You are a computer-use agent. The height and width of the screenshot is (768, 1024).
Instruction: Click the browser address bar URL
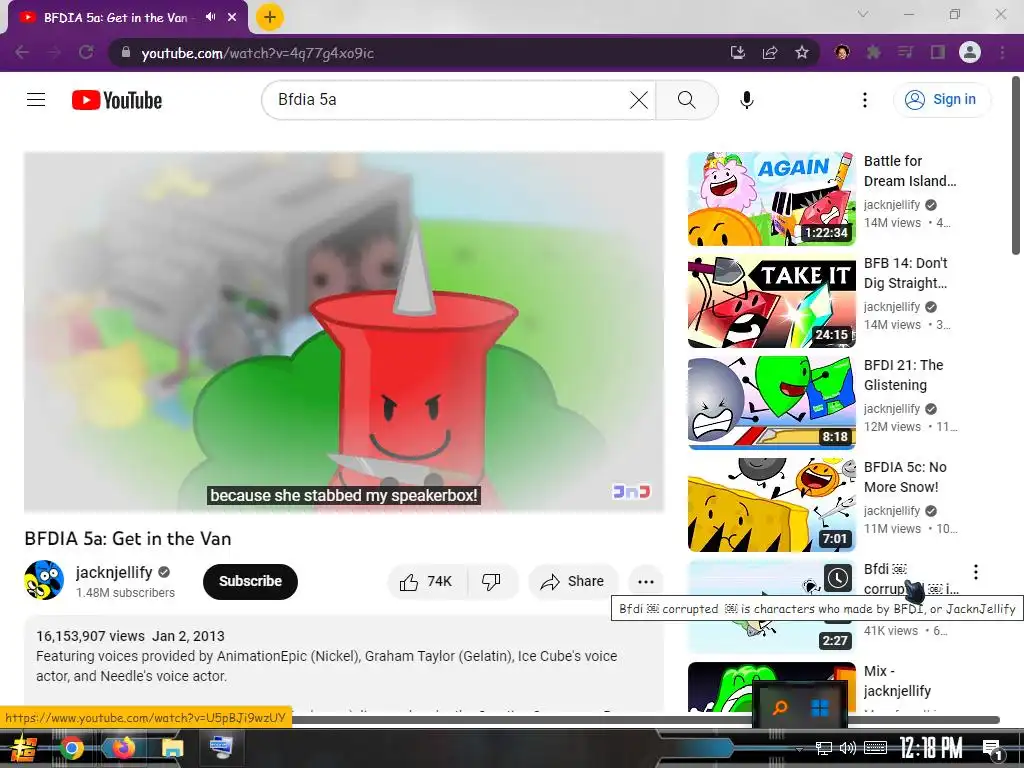click(258, 53)
